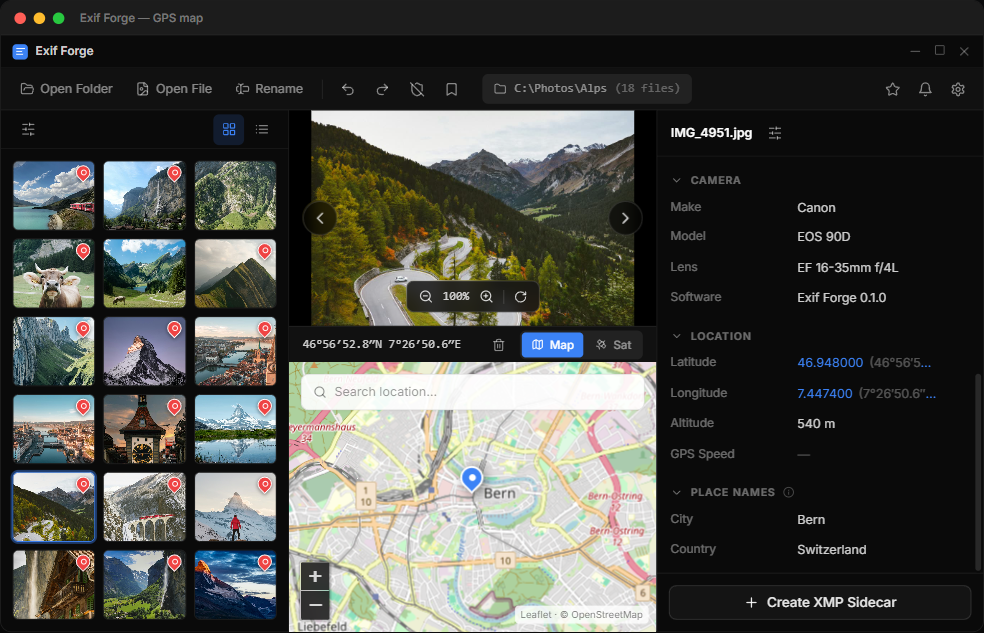
Task: Click the Lens value EF 16-35mm f/4L
Action: 847,268
